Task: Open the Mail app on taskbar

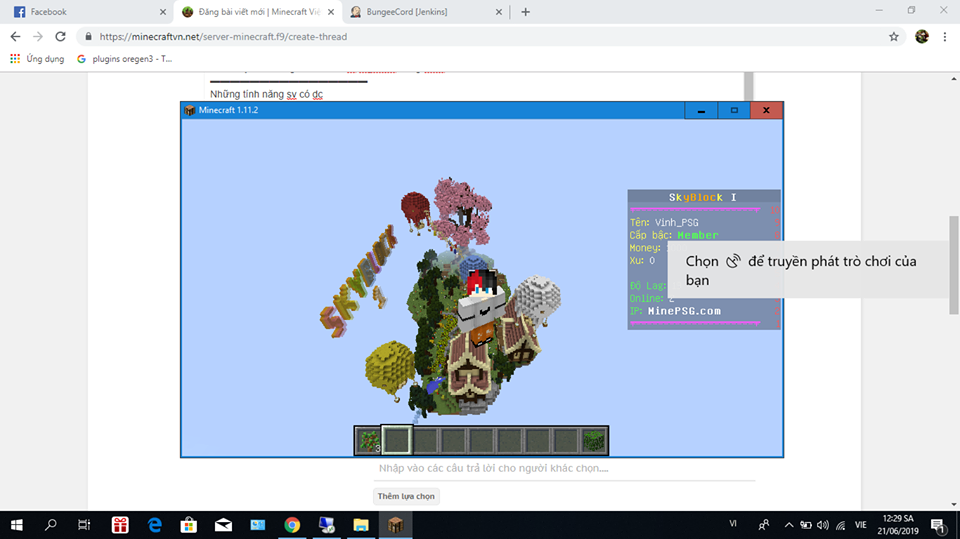Action: (x=223, y=525)
